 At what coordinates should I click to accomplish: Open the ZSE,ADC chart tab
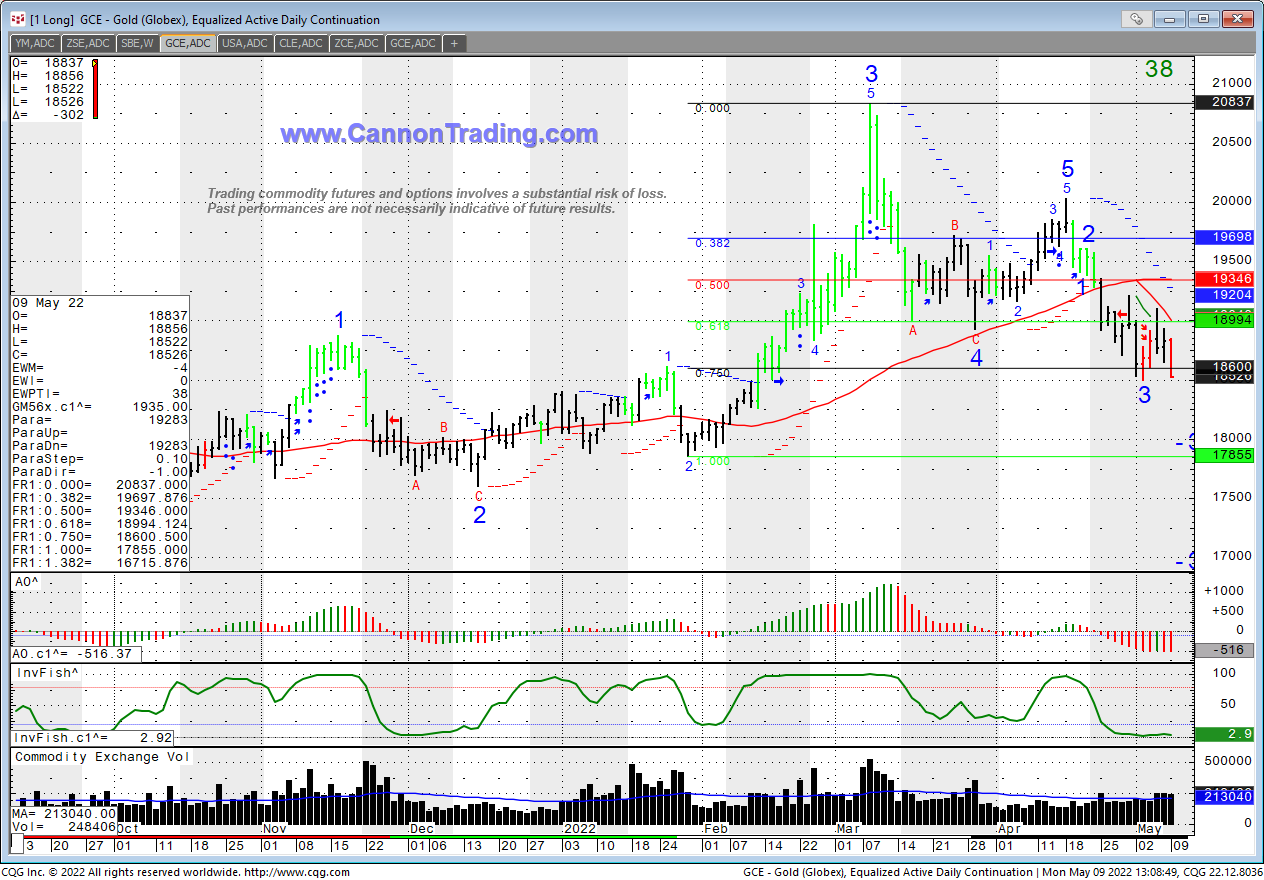tap(87, 43)
